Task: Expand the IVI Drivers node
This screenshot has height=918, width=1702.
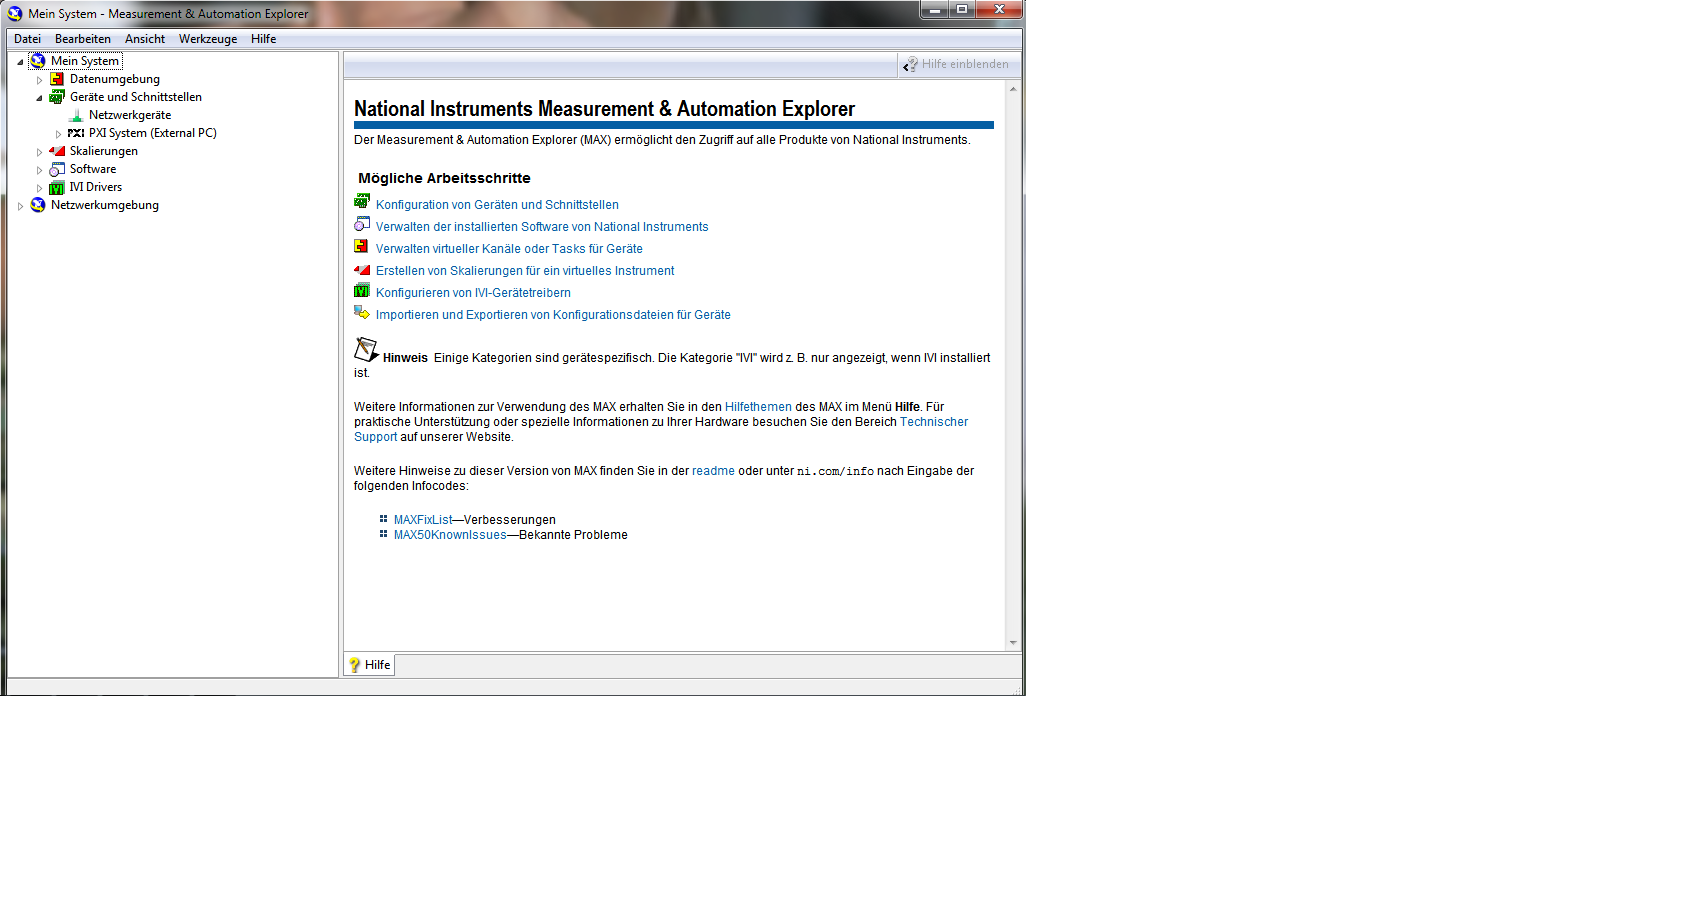Action: coord(39,188)
